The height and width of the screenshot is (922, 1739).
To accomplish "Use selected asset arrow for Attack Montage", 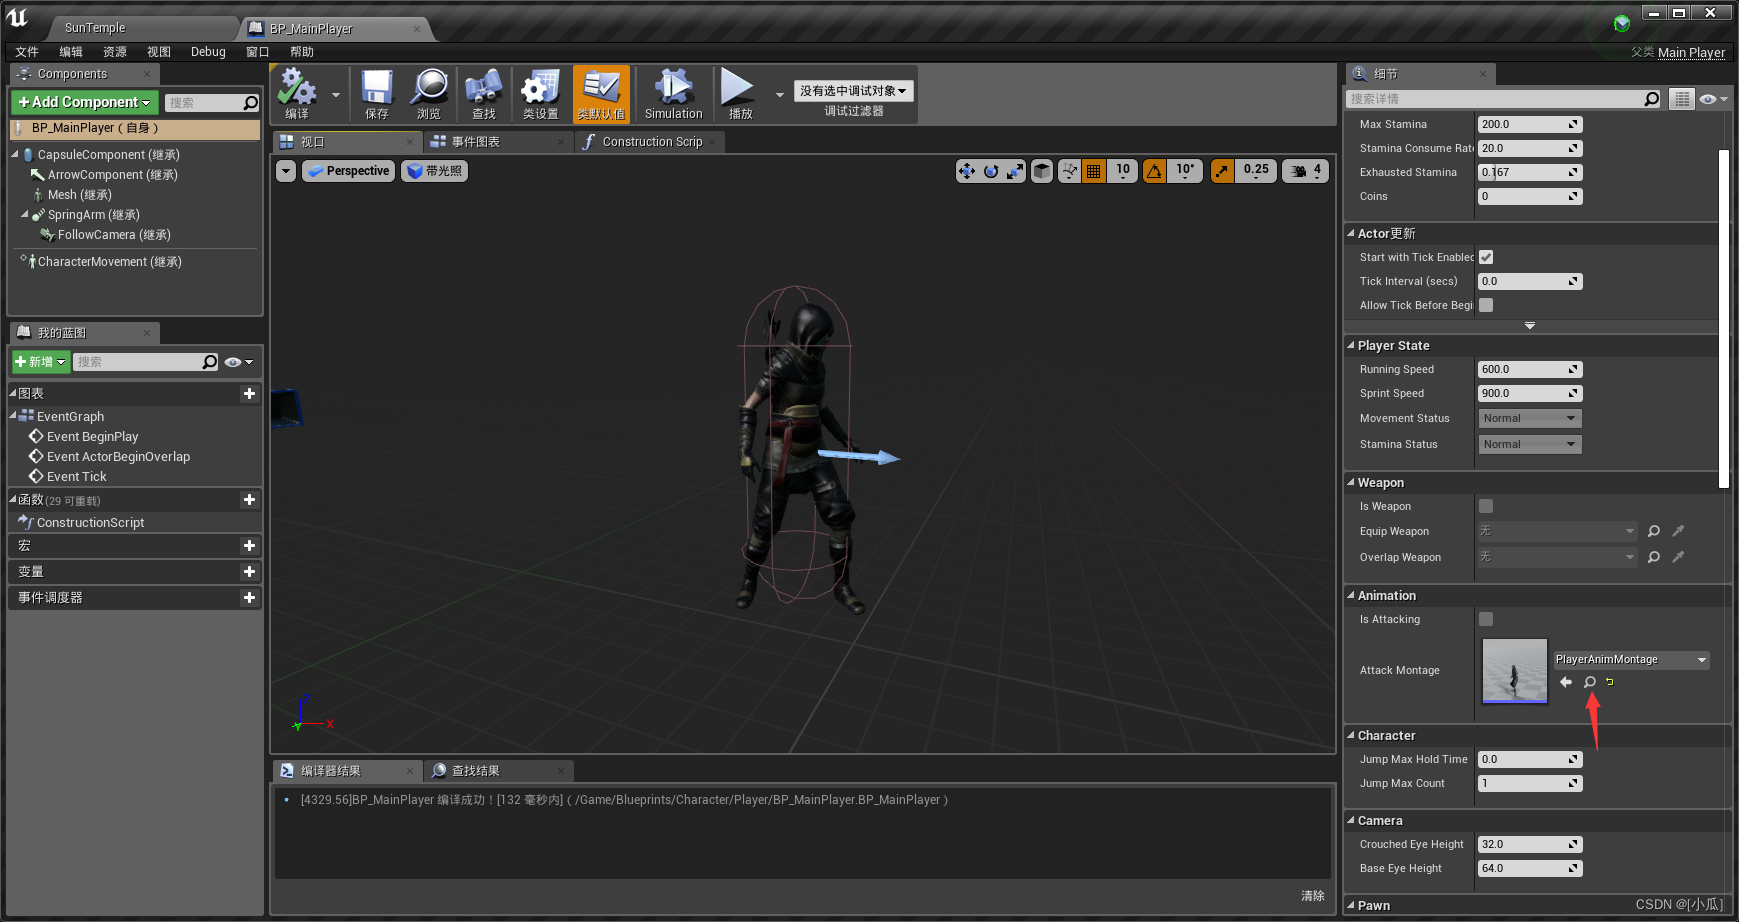I will tap(1566, 682).
